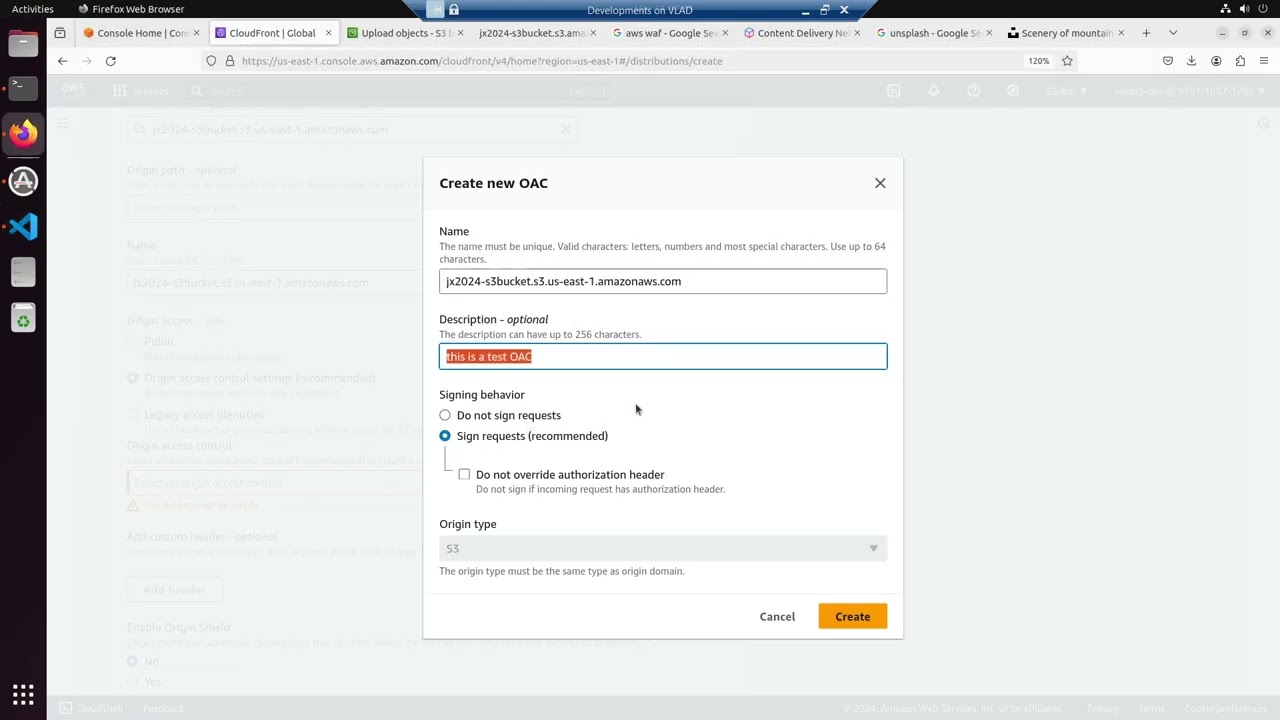Image resolution: width=1280 pixels, height=720 pixels.
Task: Click the URL address bar
Action: point(630,61)
